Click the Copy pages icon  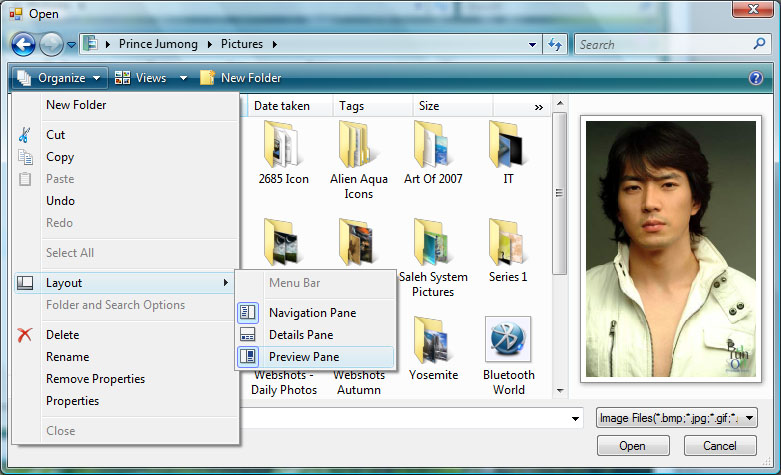point(25,157)
